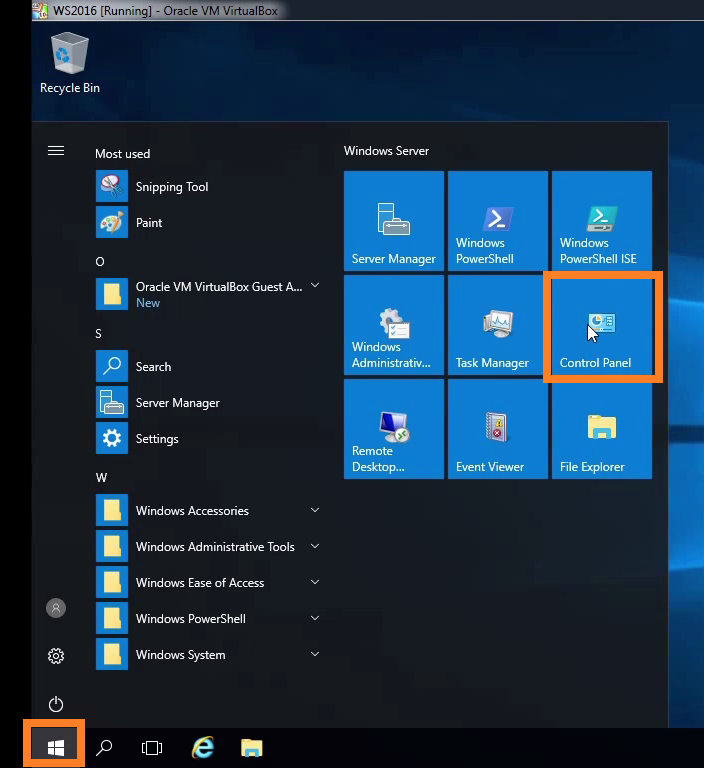704x768 pixels.
Task: Click the Power button in Start
Action: [x=56, y=704]
